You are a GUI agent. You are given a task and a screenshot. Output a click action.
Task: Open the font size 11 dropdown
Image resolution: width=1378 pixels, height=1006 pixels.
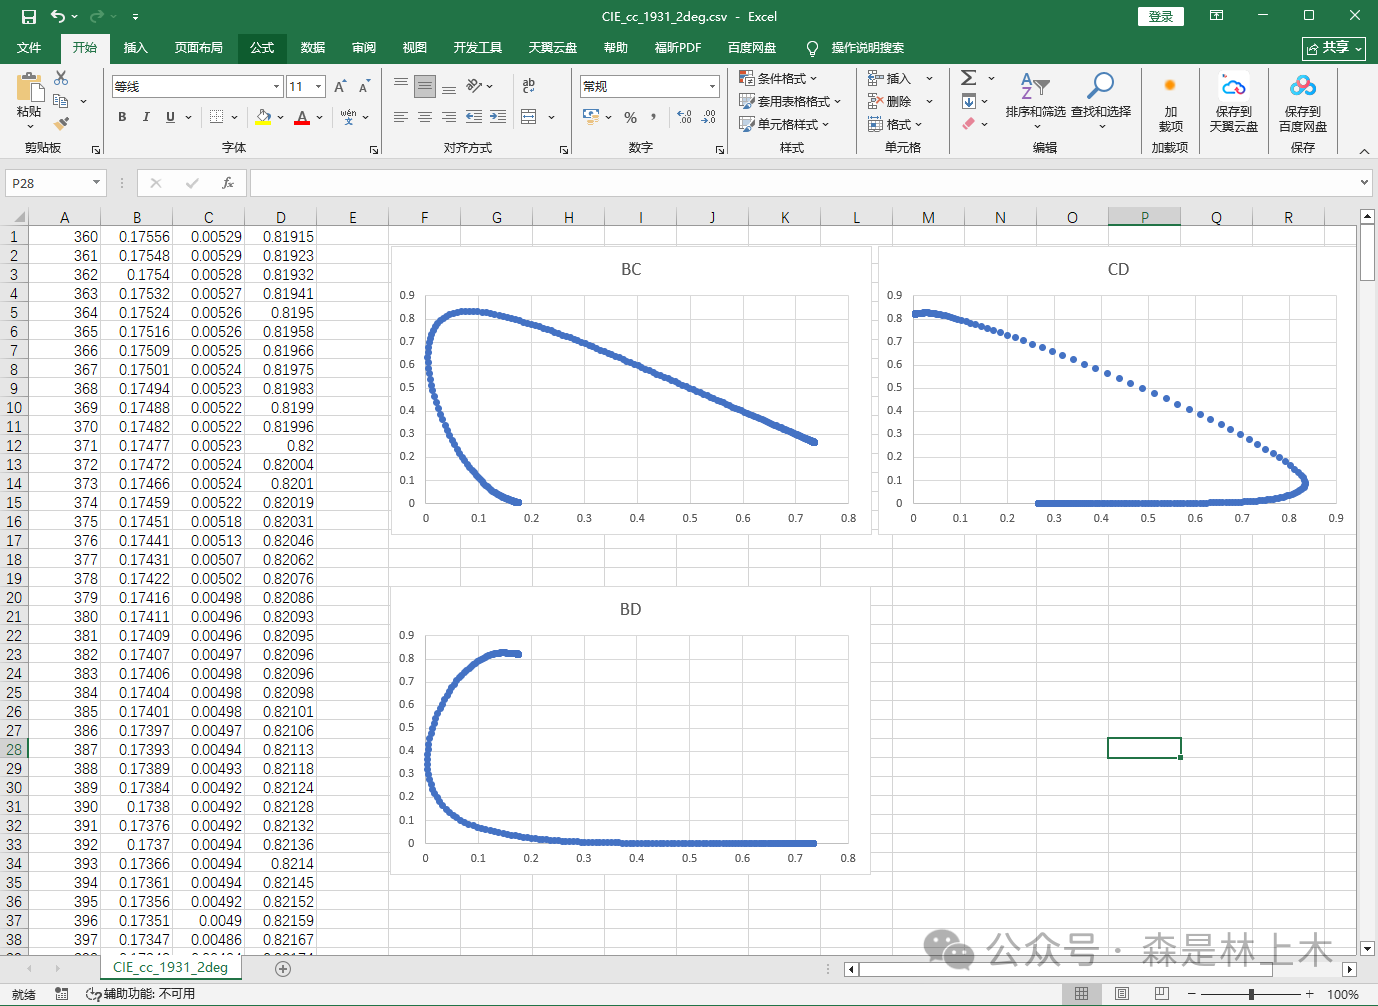pyautogui.click(x=319, y=87)
